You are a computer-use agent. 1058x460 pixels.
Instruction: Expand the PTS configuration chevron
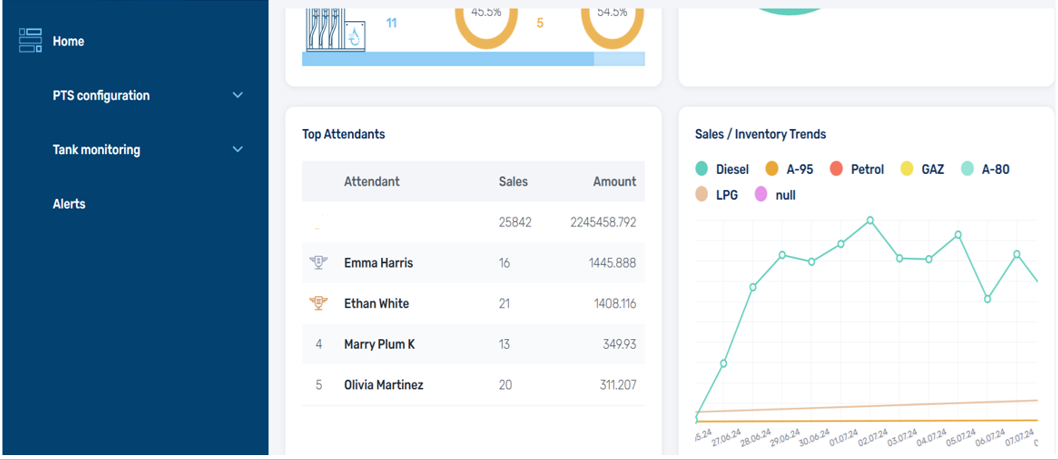click(237, 96)
